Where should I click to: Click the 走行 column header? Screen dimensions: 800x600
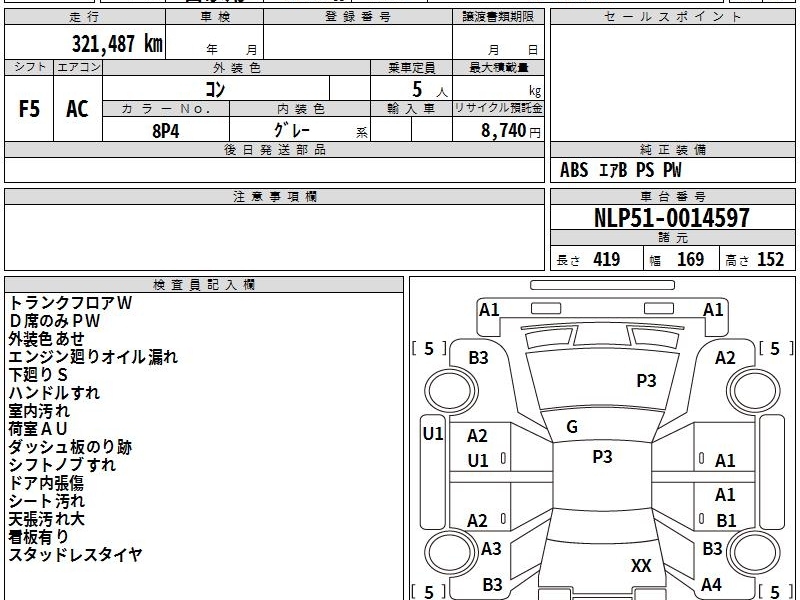85,17
